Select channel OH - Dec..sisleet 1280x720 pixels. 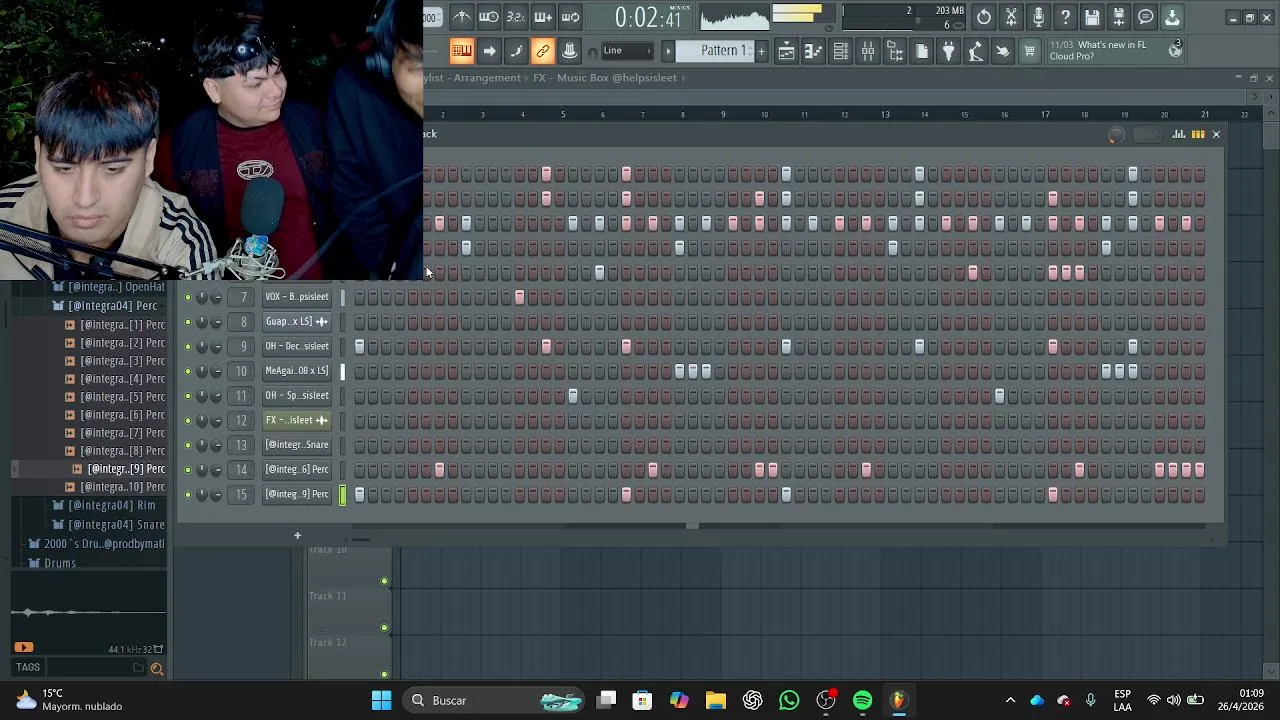click(x=297, y=346)
